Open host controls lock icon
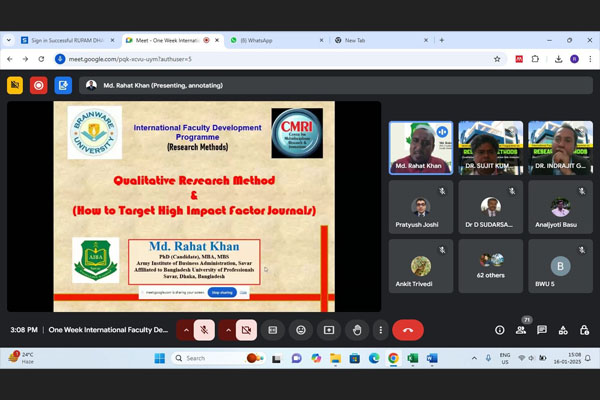Image resolution: width=600 pixels, height=400 pixels. click(583, 329)
